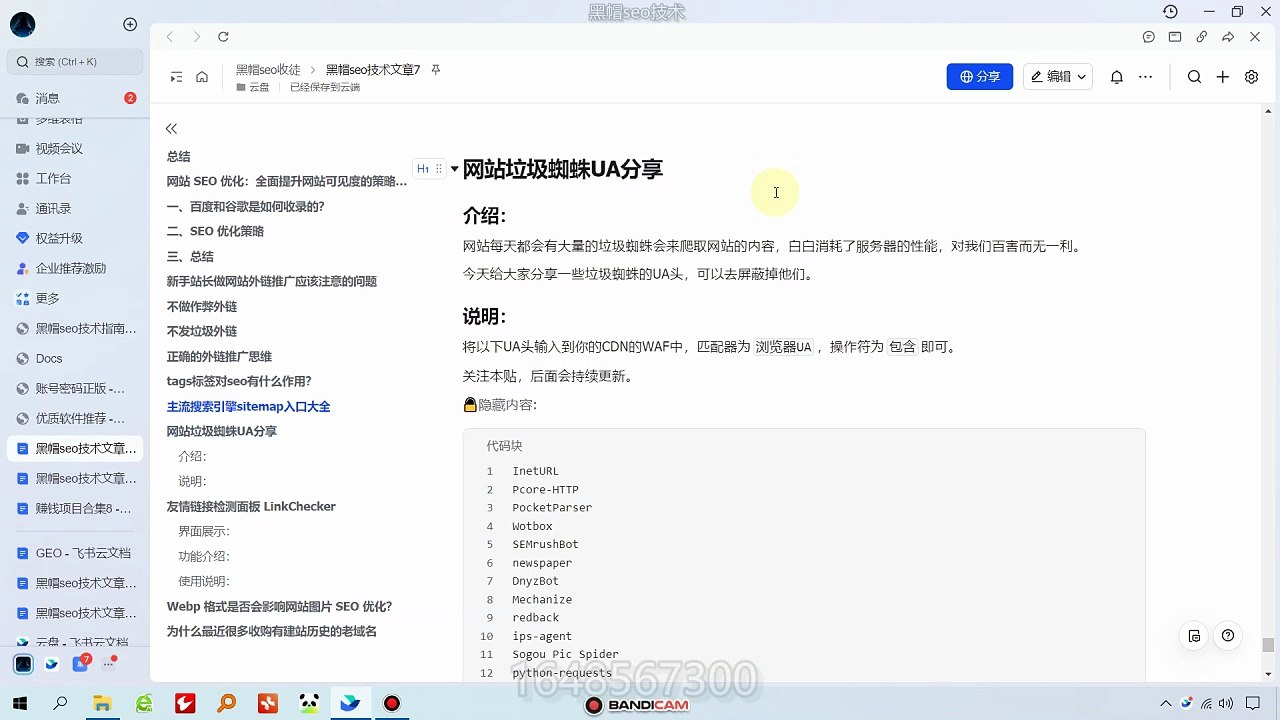The image size is (1280, 720).
Task: Open the more apps dots icon at sidebar bottom
Action: click(108, 663)
